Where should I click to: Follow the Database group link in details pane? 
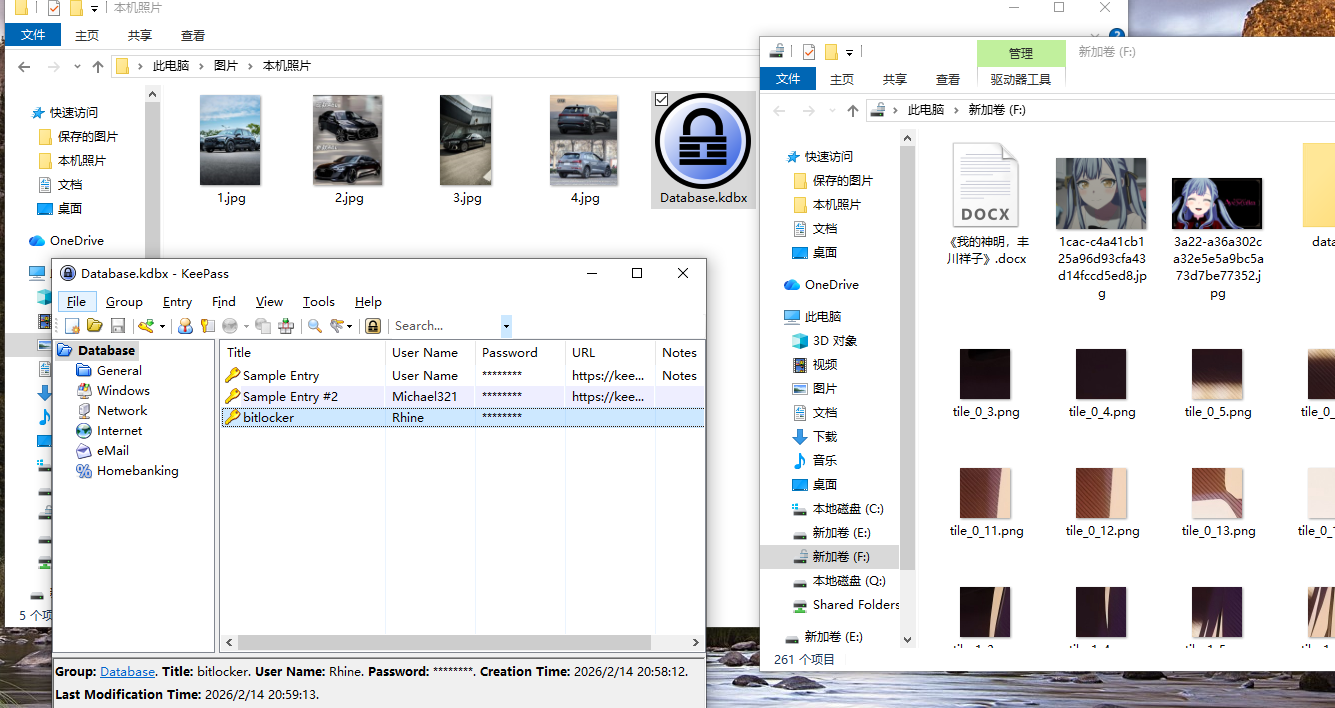127,672
